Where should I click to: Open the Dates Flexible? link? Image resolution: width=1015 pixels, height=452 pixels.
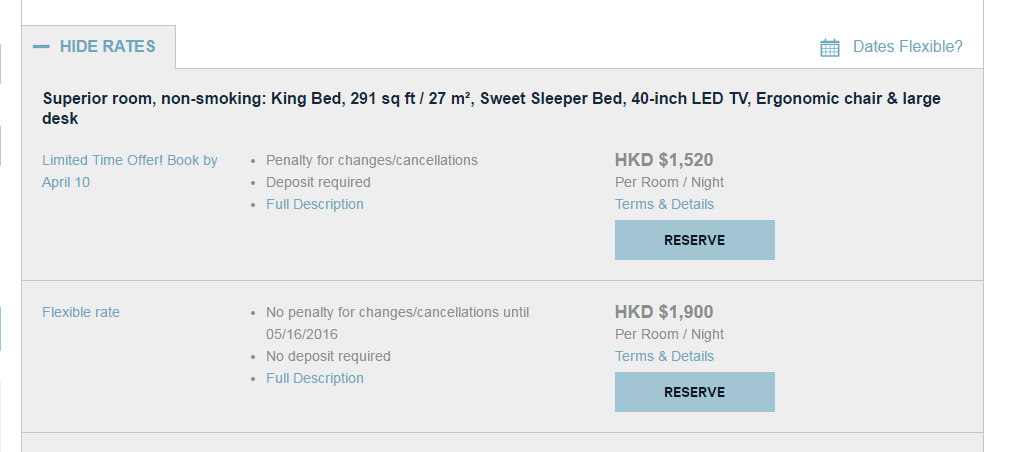[908, 47]
